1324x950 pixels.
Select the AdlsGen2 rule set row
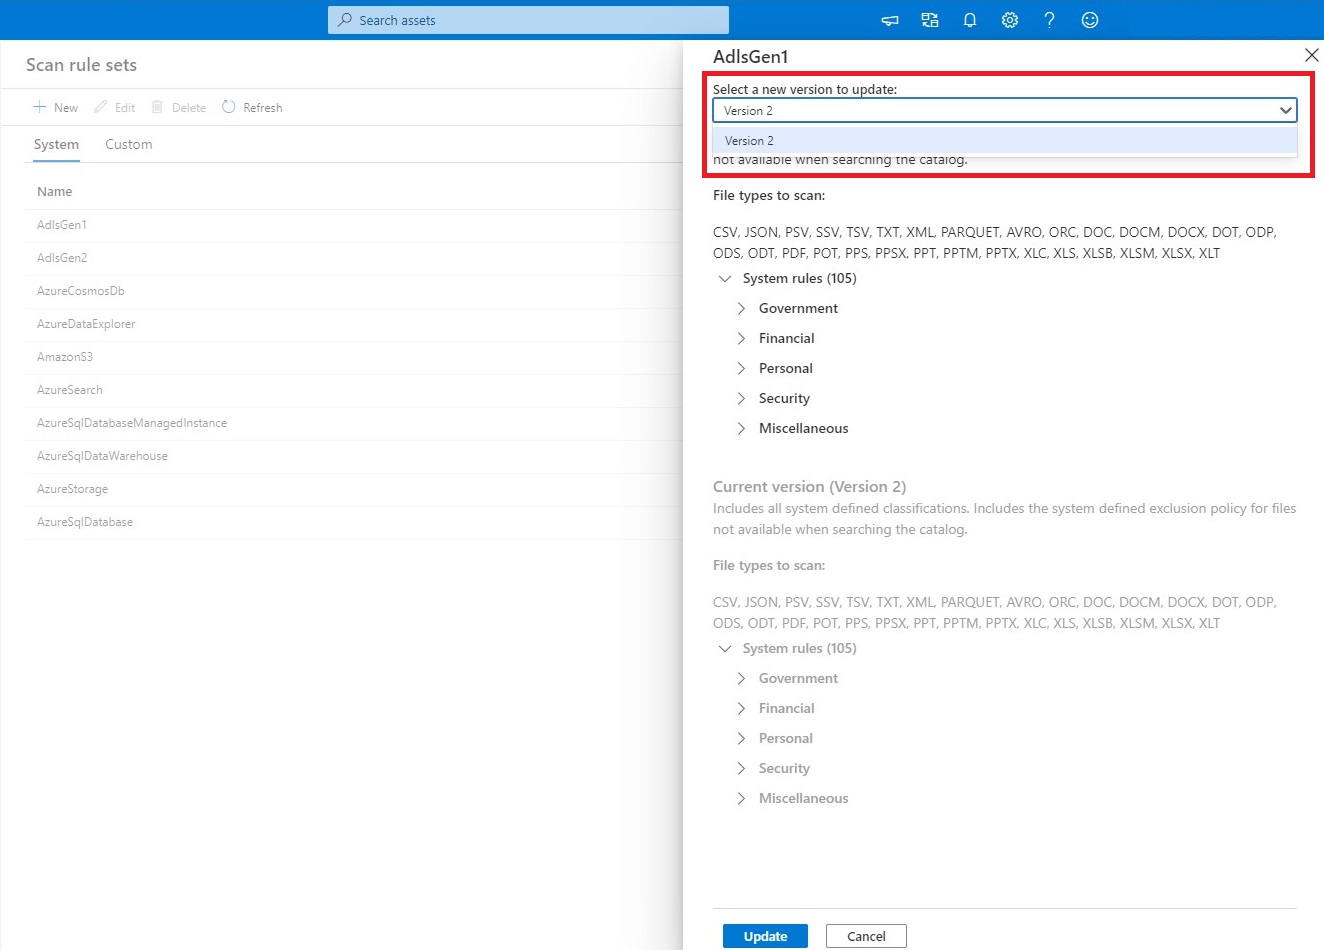point(354,258)
